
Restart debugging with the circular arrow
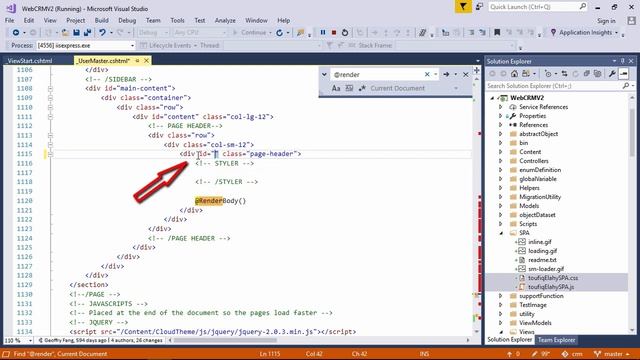coord(345,33)
